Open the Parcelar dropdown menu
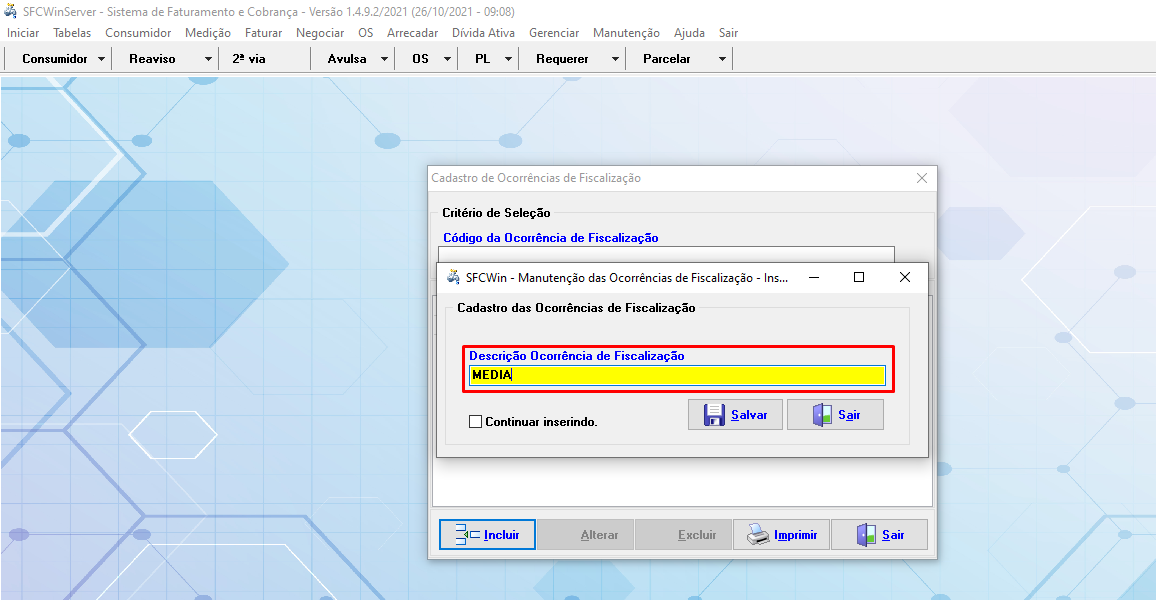Screen dimensions: 1156x600 pos(721,58)
